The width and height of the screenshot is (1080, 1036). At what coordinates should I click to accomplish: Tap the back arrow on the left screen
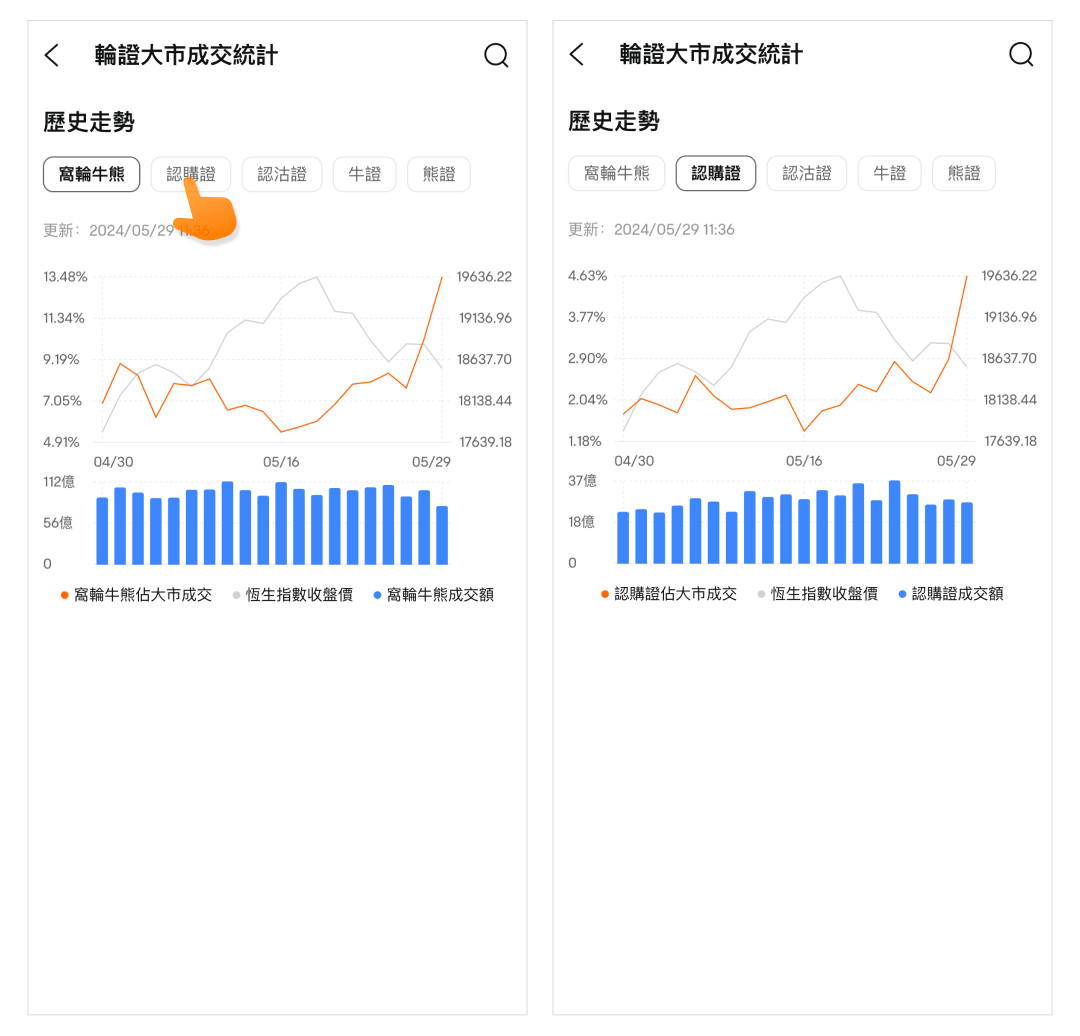[52, 55]
